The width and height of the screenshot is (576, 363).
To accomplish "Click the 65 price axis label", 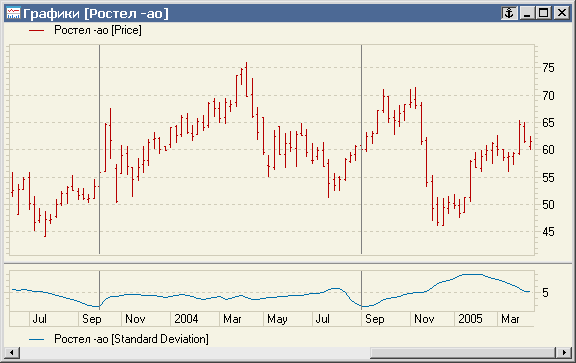I will (548, 123).
